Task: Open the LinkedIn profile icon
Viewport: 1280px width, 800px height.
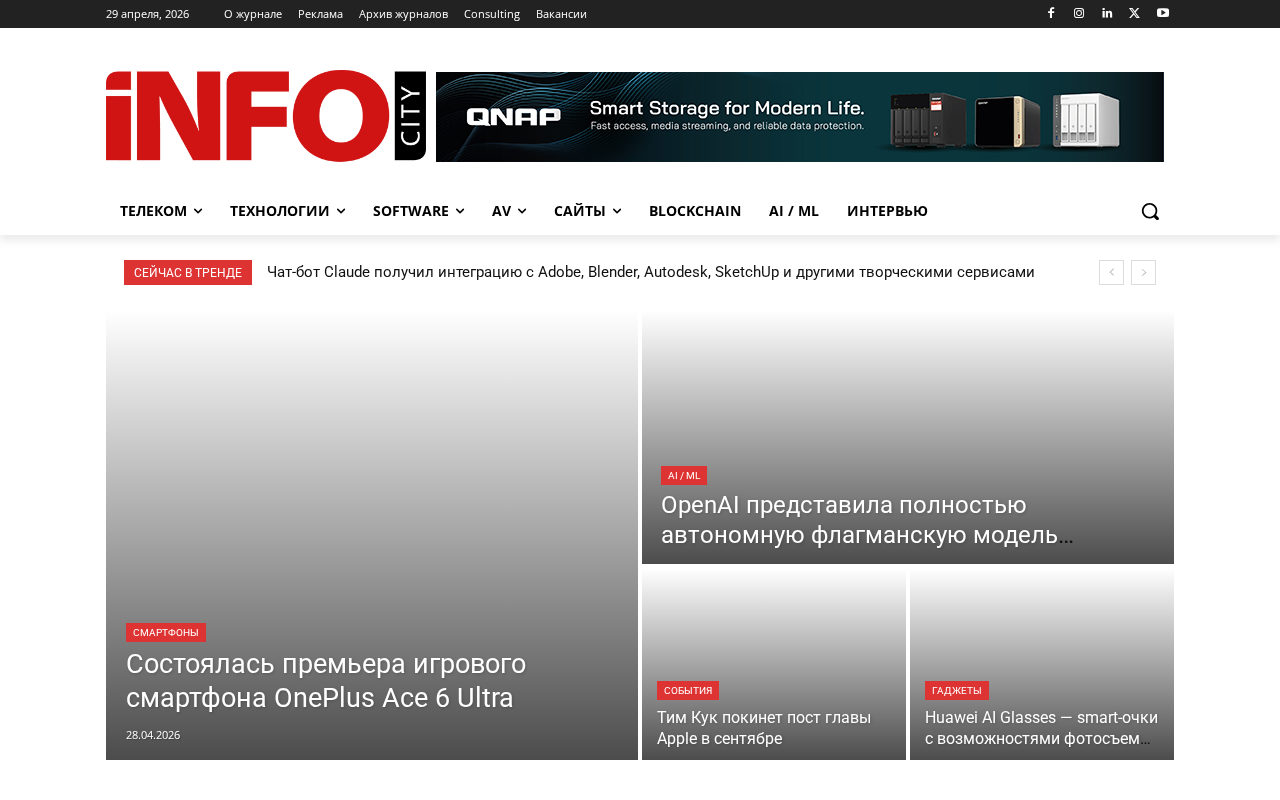Action: click(1107, 13)
